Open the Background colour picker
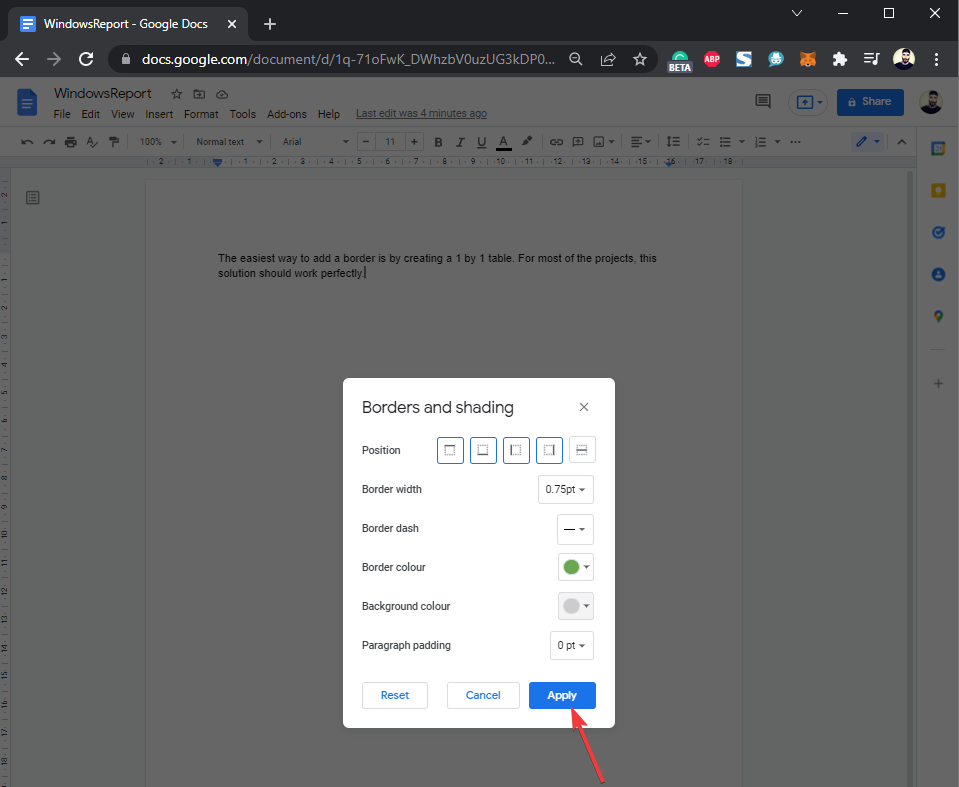Screen dimensions: 959x787 tap(576, 606)
